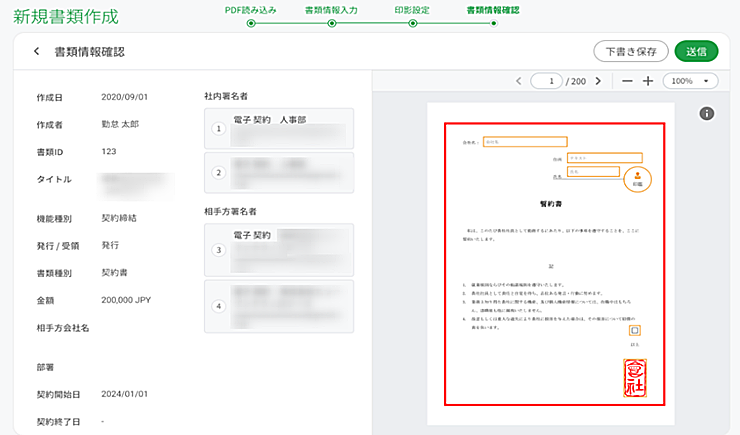Click the 200,000 JPY amount value

pos(126,300)
